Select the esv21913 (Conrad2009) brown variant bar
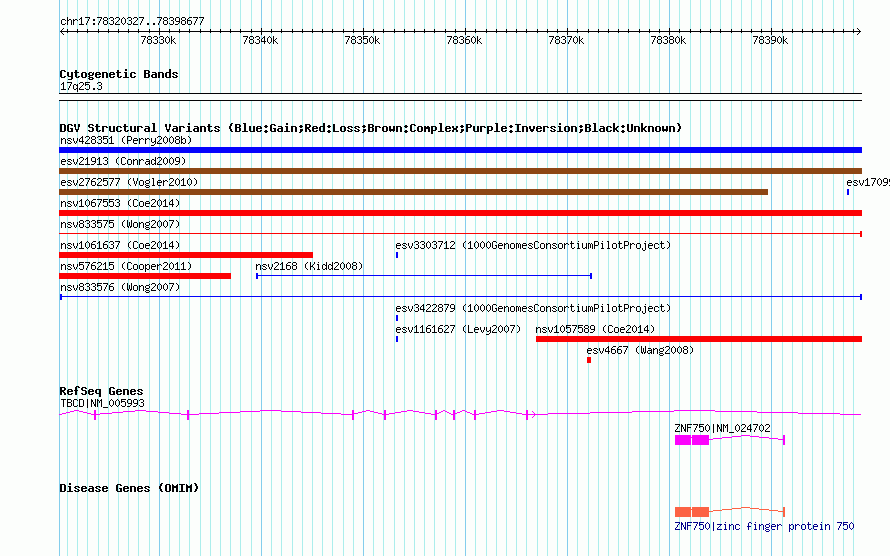 pos(460,171)
